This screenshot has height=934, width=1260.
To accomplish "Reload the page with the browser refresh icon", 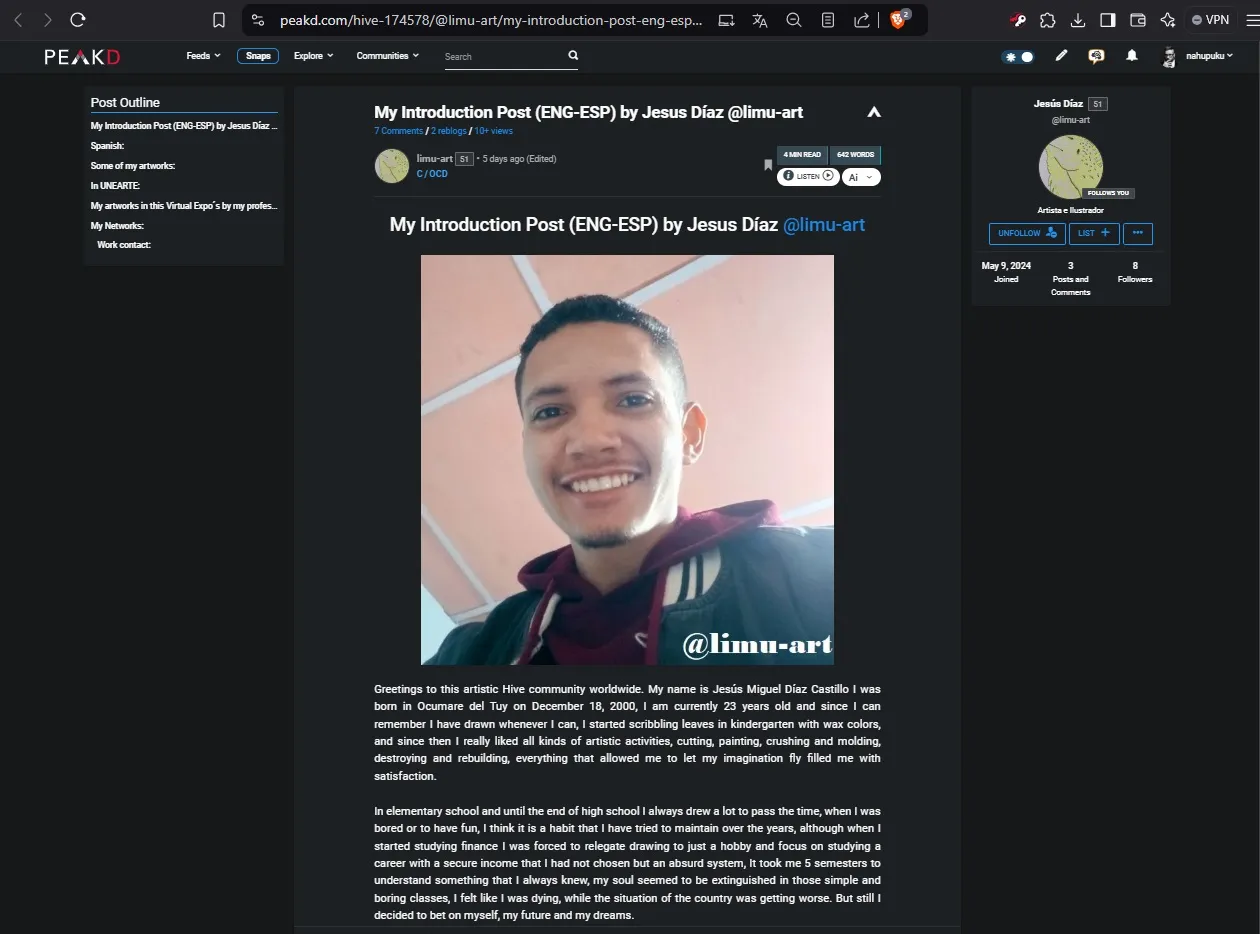I will (x=78, y=19).
